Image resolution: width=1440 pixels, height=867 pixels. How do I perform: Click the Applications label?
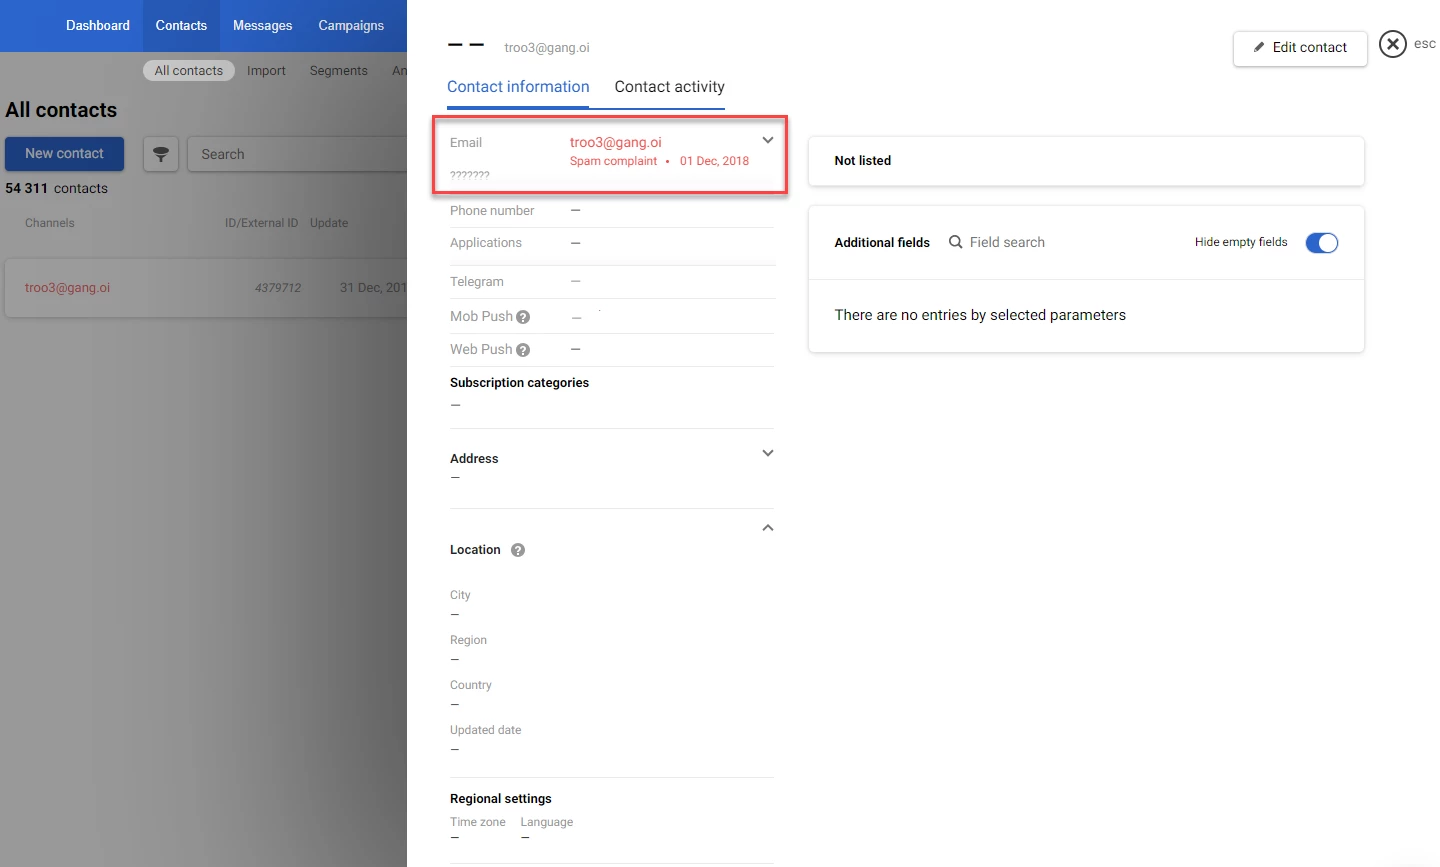pyautogui.click(x=486, y=243)
